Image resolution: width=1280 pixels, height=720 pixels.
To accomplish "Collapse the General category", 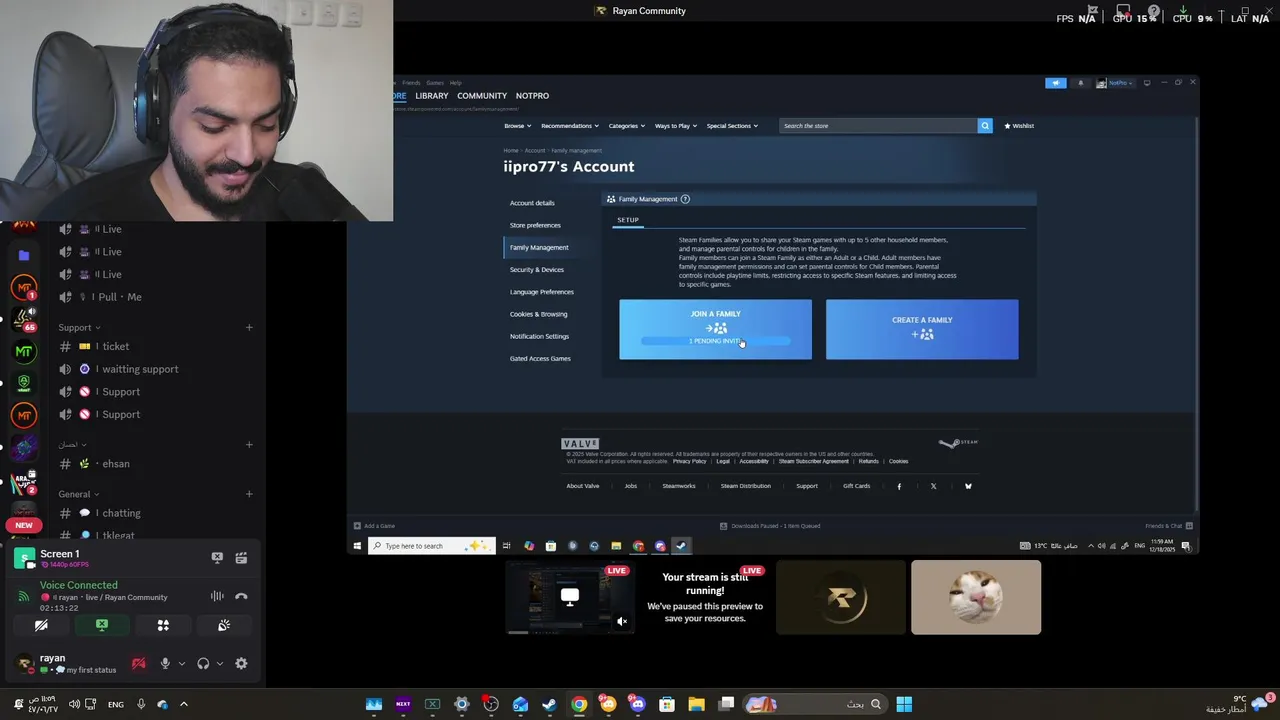I will click(x=79, y=494).
